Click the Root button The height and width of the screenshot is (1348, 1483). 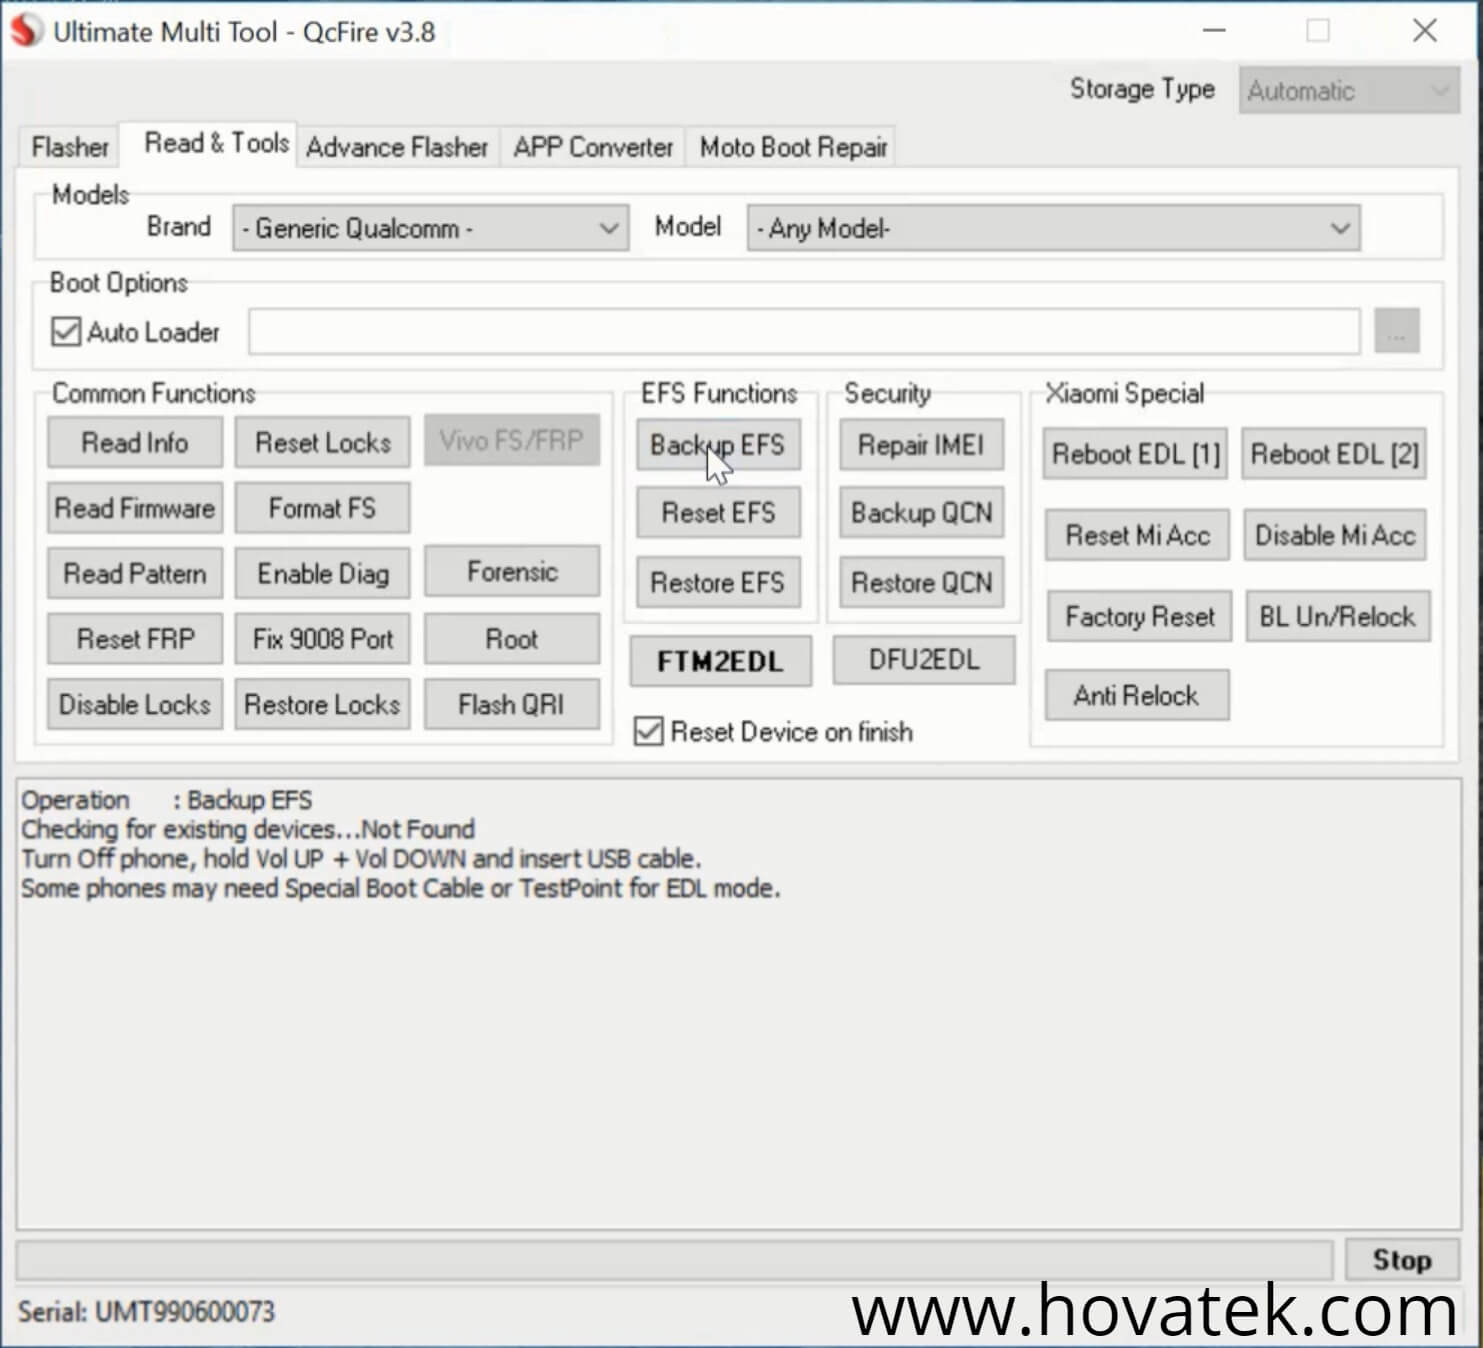point(512,639)
